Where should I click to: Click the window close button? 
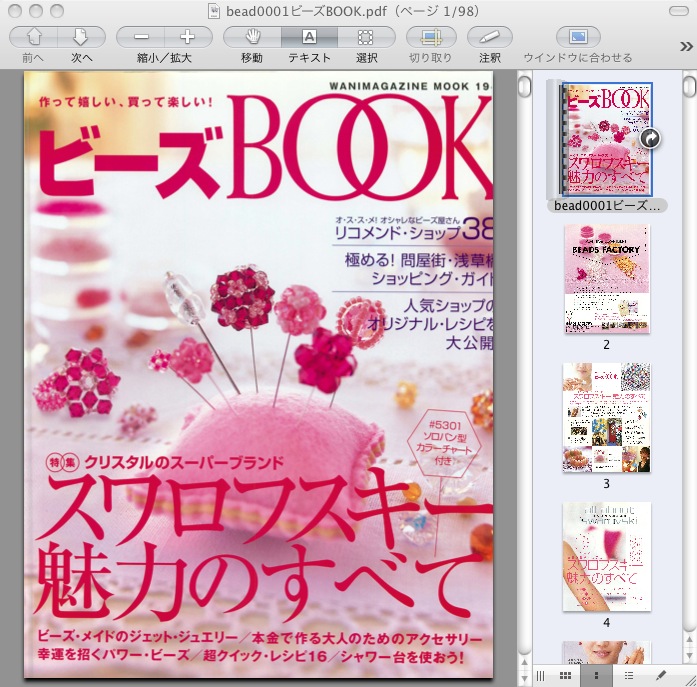[15, 11]
